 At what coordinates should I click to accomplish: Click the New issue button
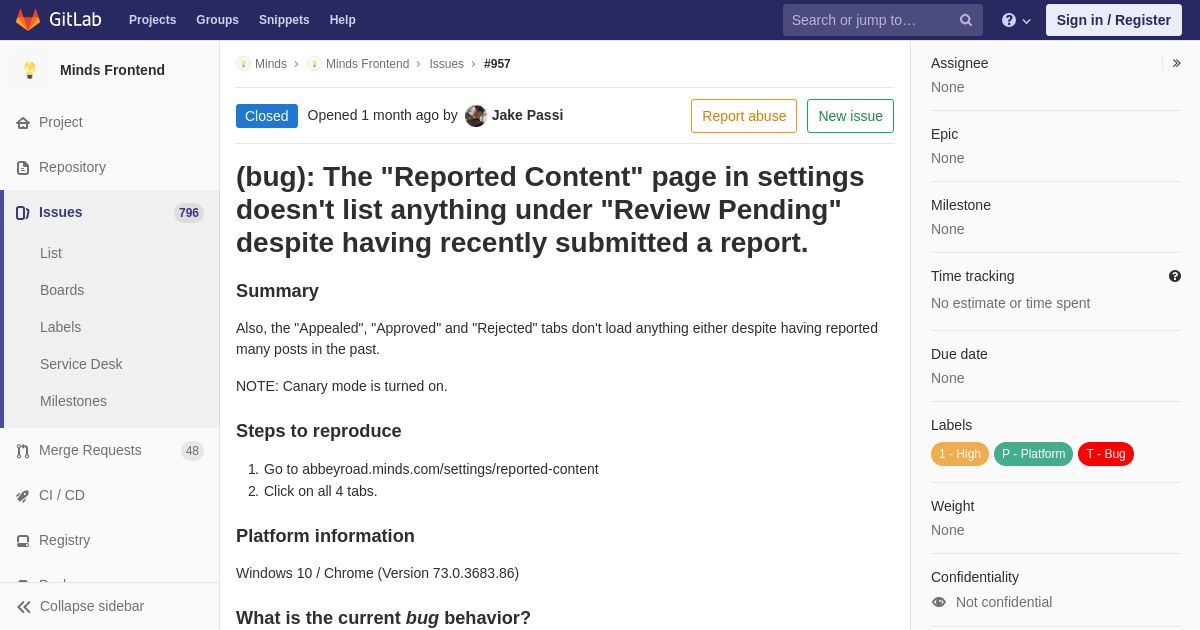850,116
